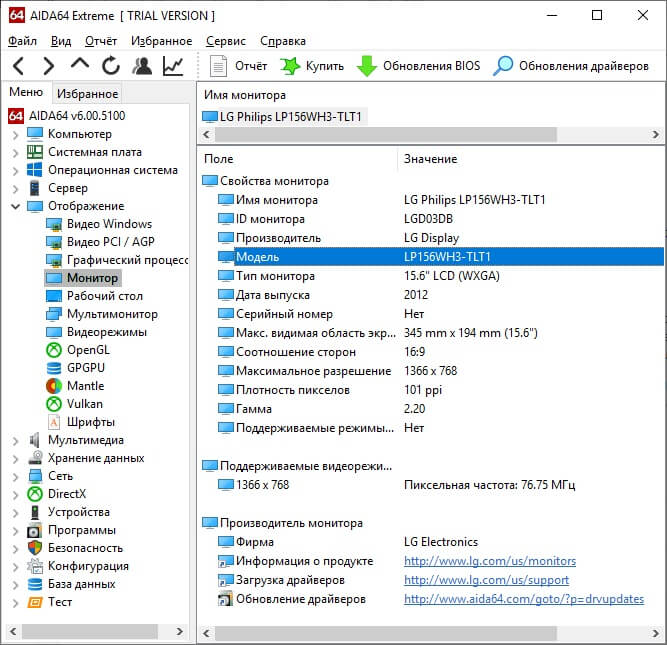Open the Отчёт menu in menu bar

point(101,41)
